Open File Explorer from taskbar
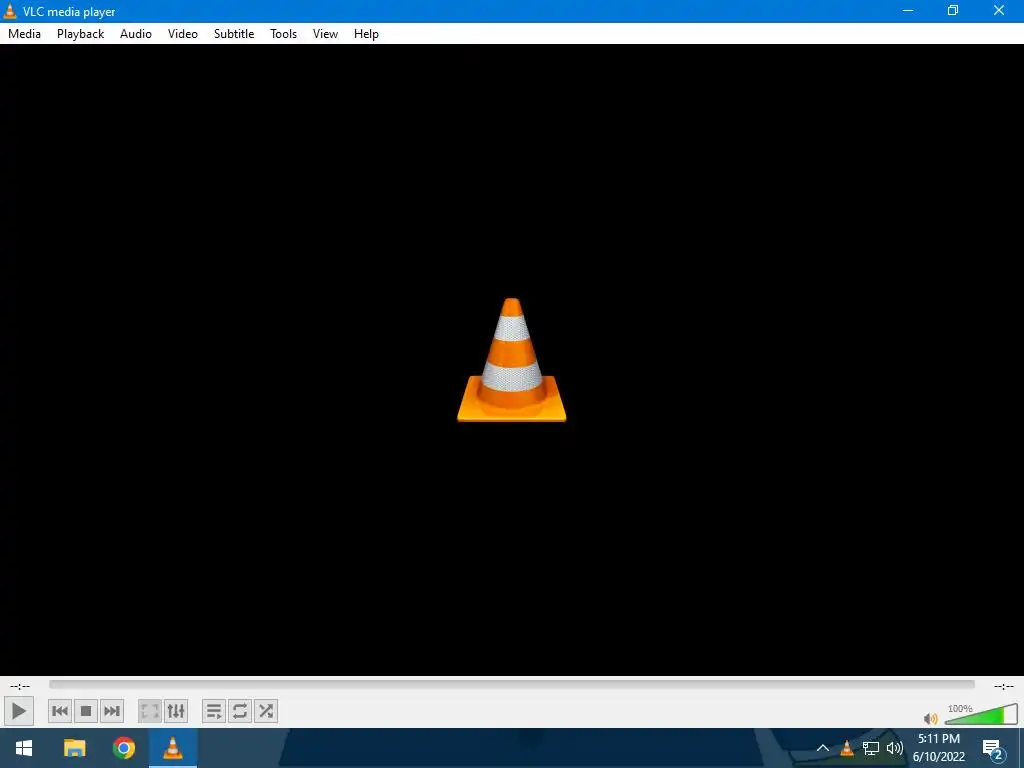The image size is (1024, 768). (74, 748)
